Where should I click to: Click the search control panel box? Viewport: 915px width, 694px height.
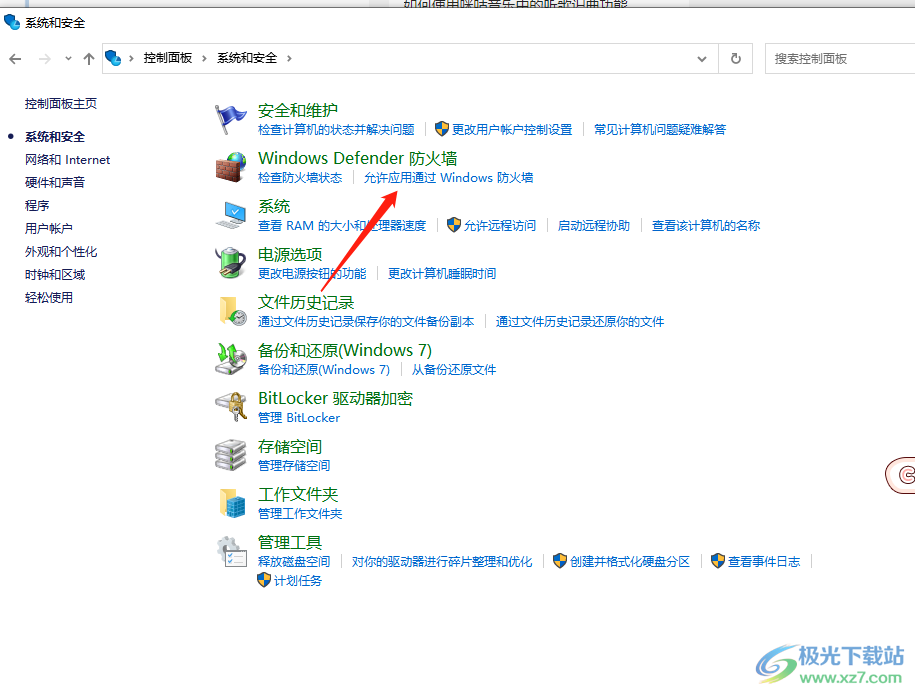pos(840,58)
